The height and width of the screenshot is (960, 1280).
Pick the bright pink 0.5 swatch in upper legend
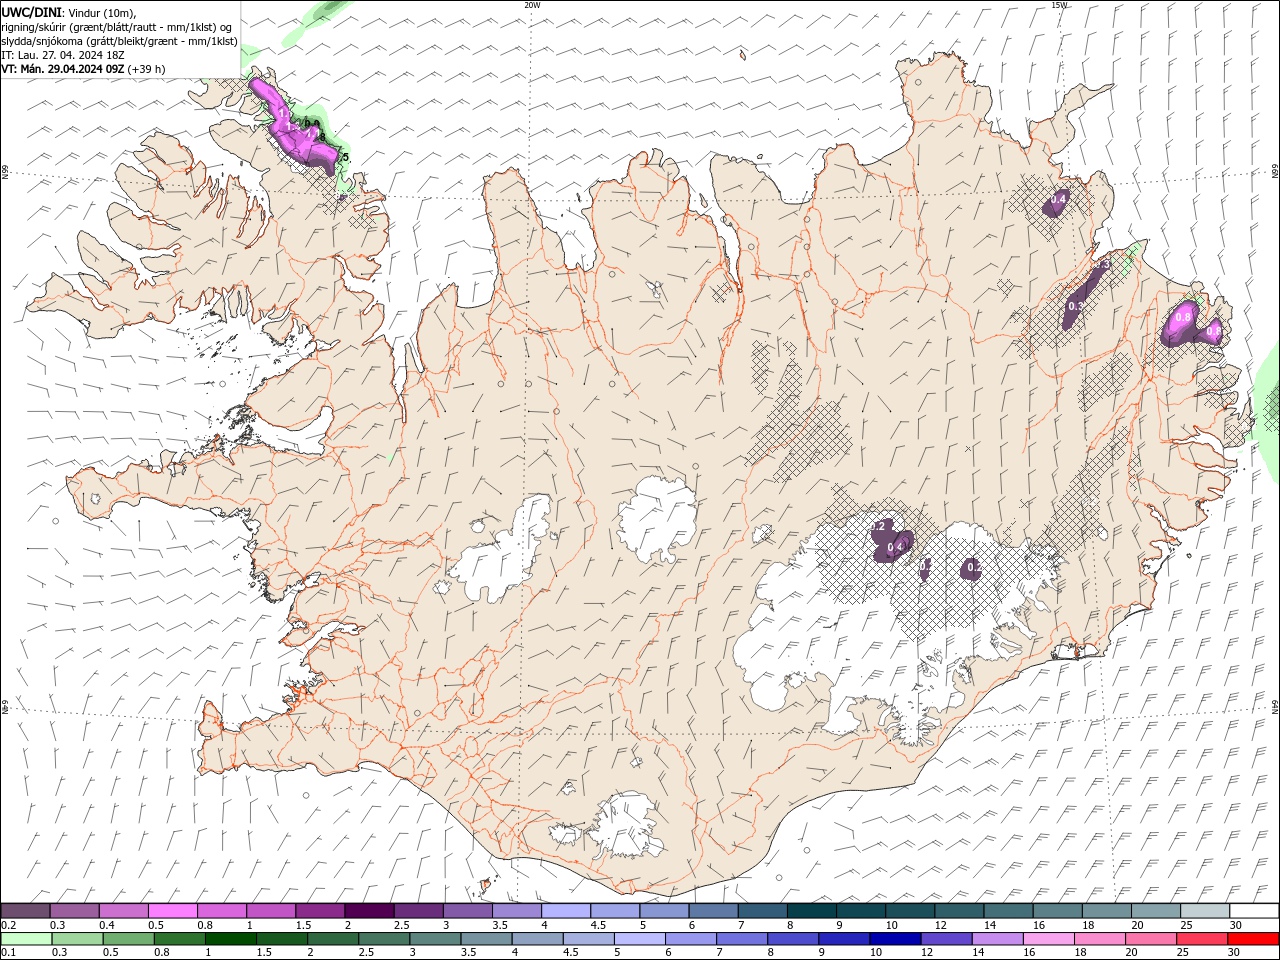(173, 911)
